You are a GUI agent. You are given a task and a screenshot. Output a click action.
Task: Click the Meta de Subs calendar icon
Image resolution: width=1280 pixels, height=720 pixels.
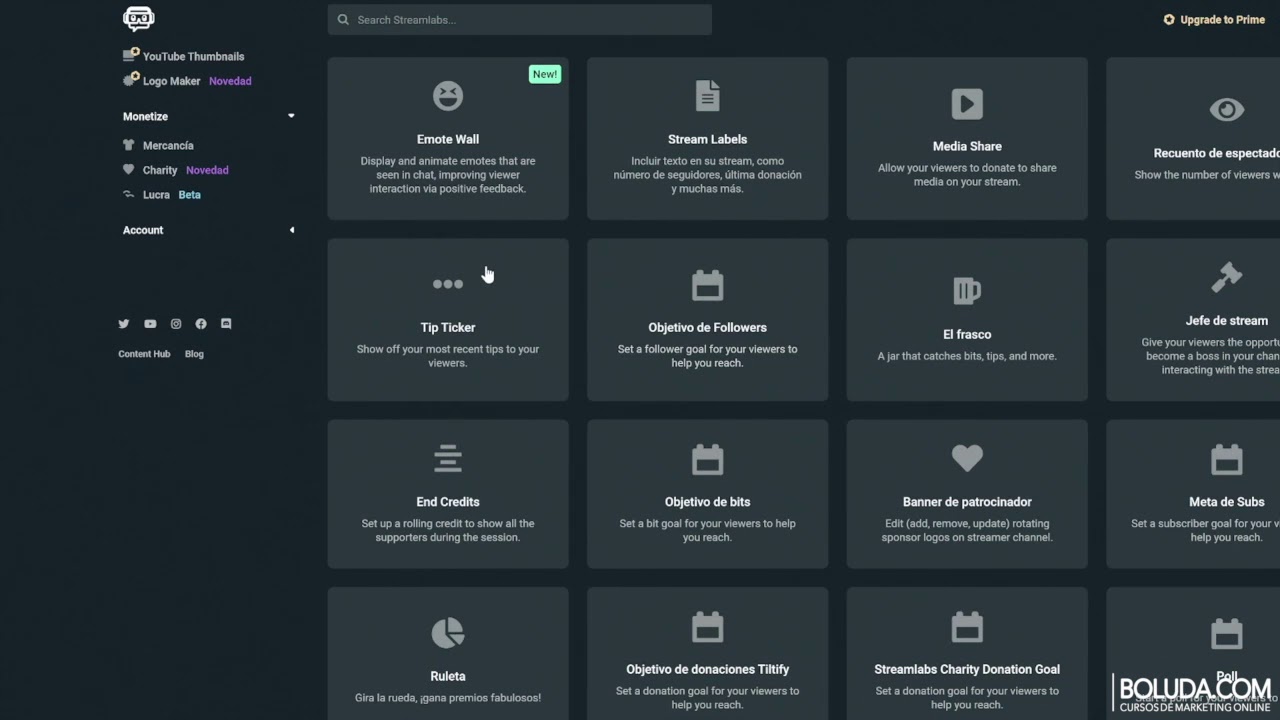click(1227, 459)
